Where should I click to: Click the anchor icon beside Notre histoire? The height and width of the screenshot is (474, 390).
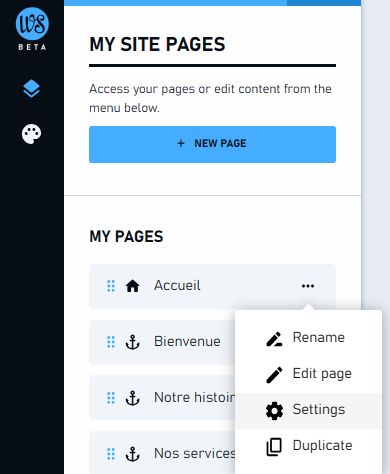tap(132, 398)
